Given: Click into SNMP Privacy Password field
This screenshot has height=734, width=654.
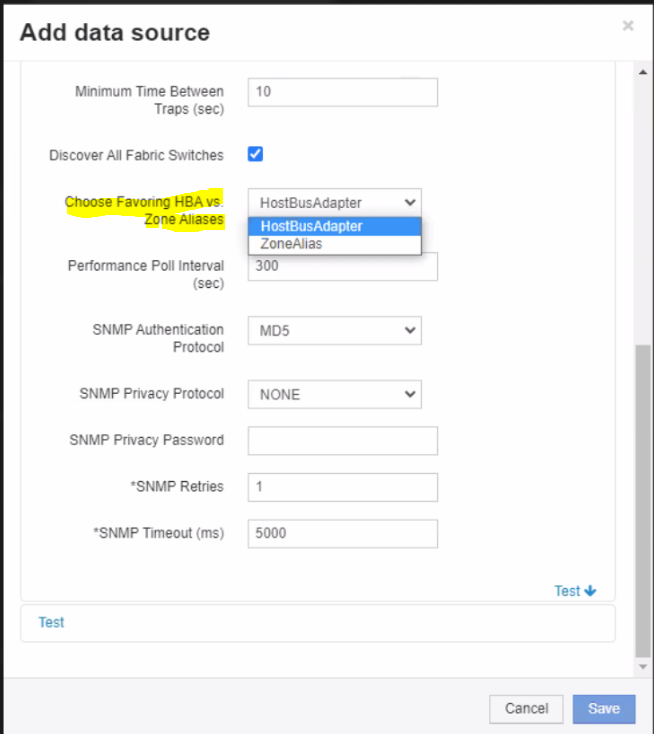Looking at the screenshot, I should 342,441.
